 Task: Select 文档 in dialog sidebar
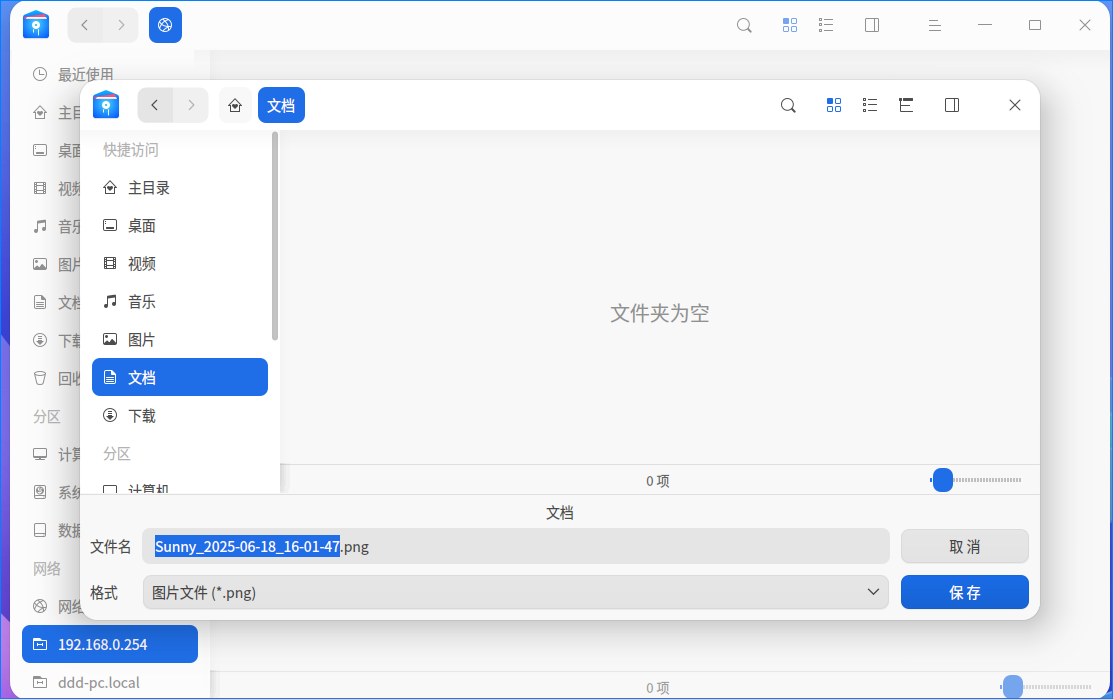pyautogui.click(x=180, y=378)
